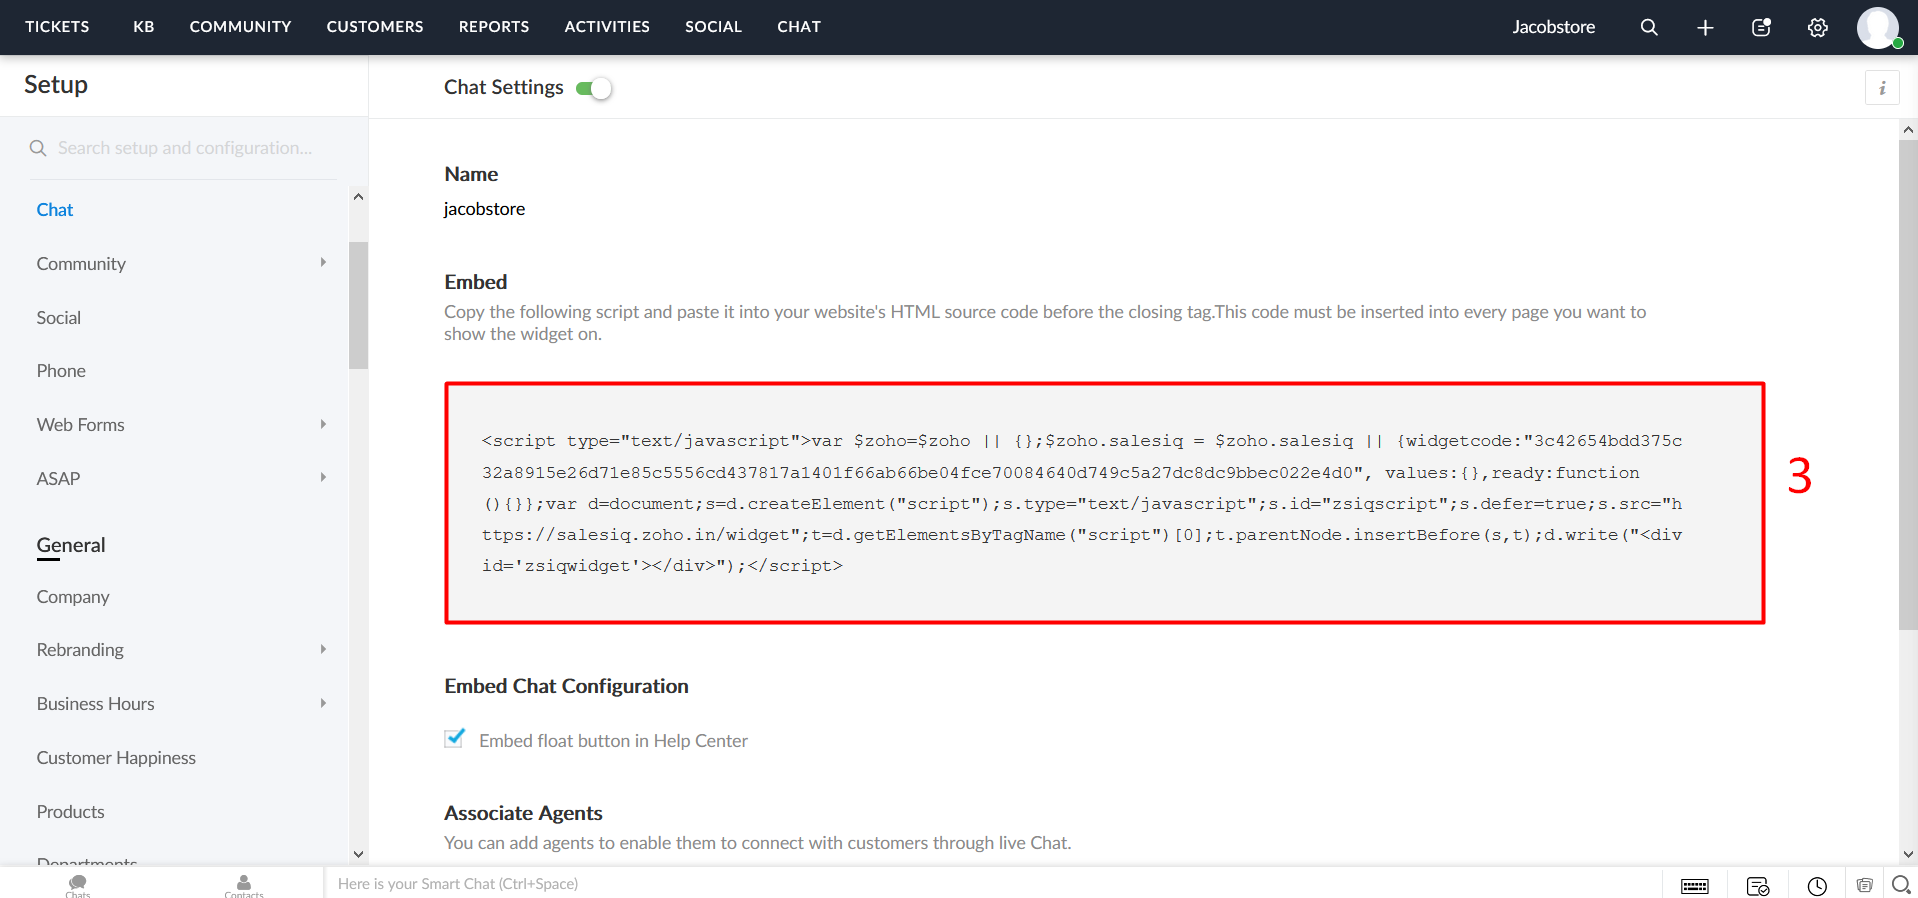Click the user profile avatar
This screenshot has height=898, width=1918.
point(1877,27)
